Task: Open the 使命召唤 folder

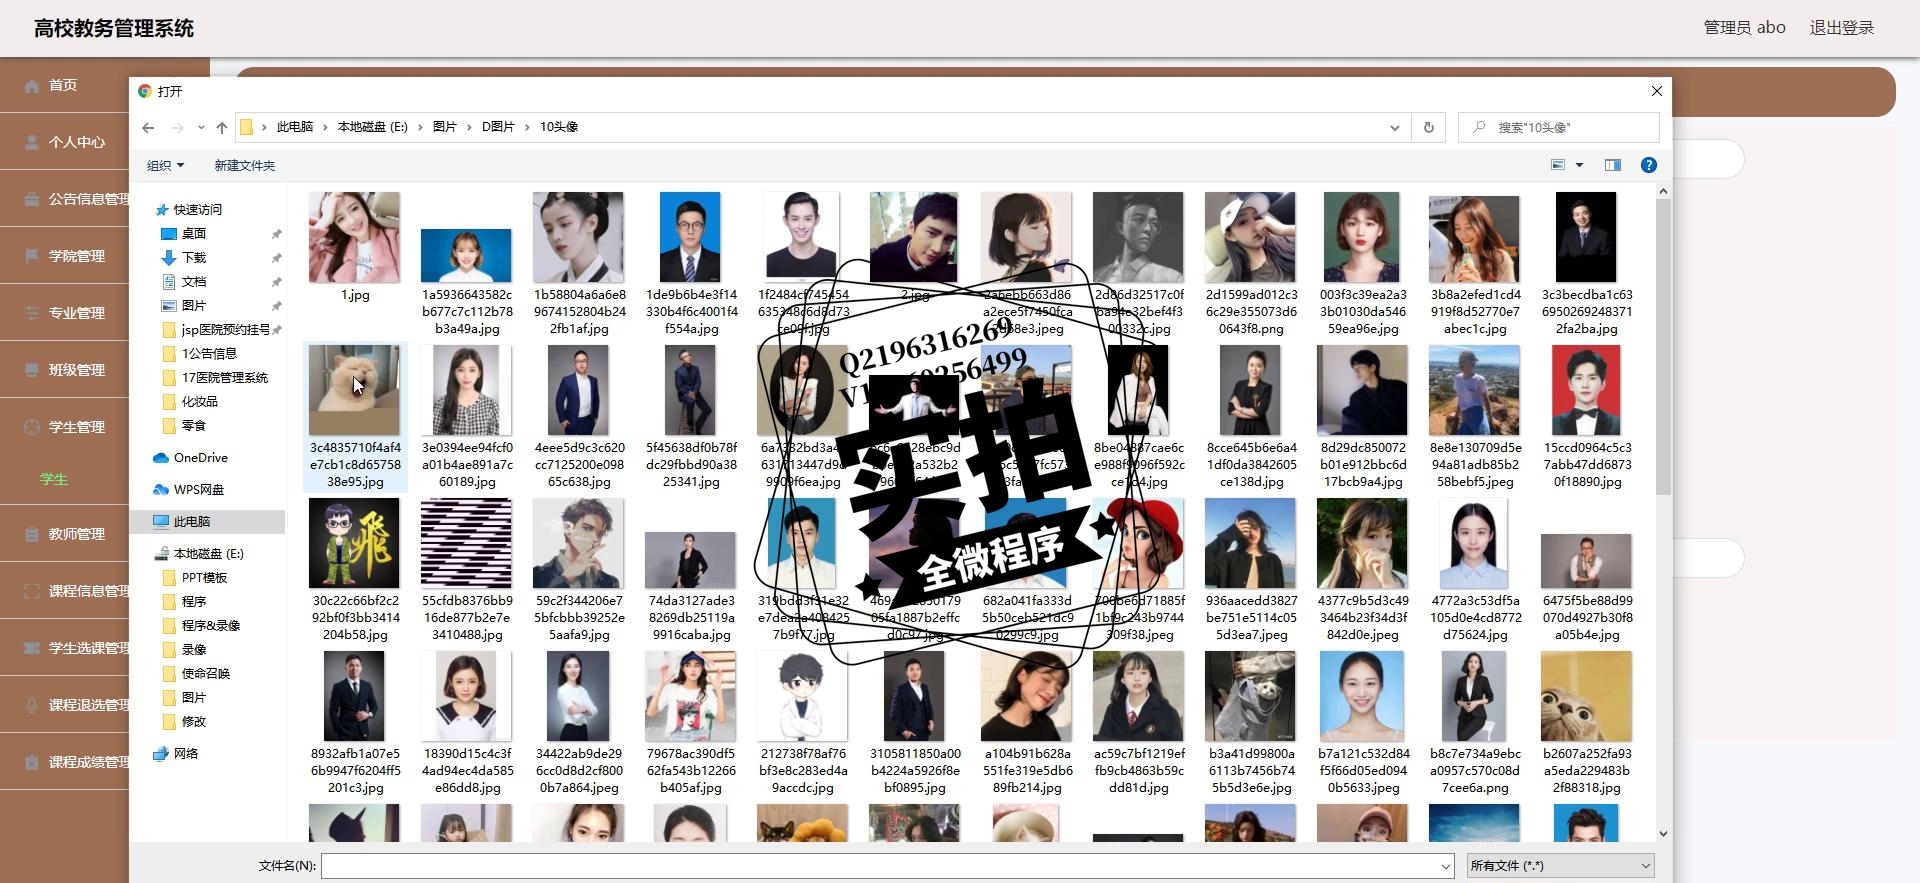Action: click(205, 673)
